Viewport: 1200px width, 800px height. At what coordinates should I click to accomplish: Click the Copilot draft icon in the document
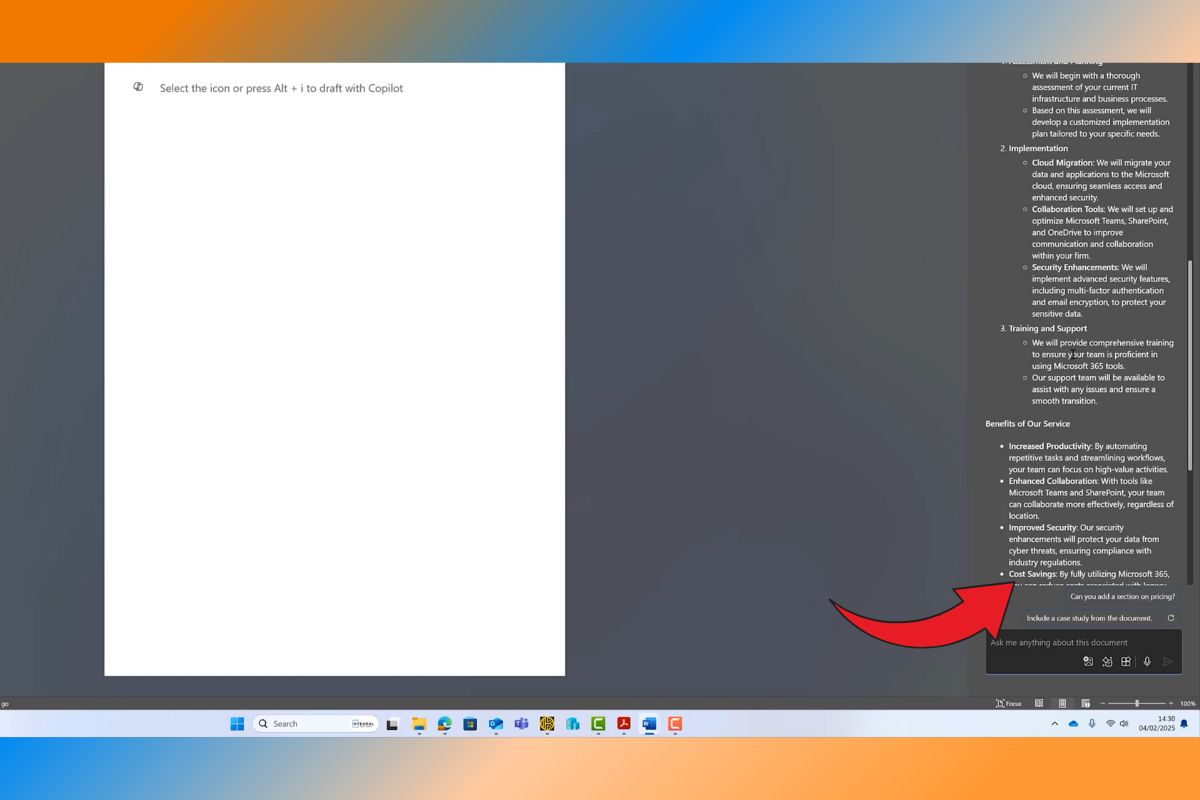click(138, 87)
